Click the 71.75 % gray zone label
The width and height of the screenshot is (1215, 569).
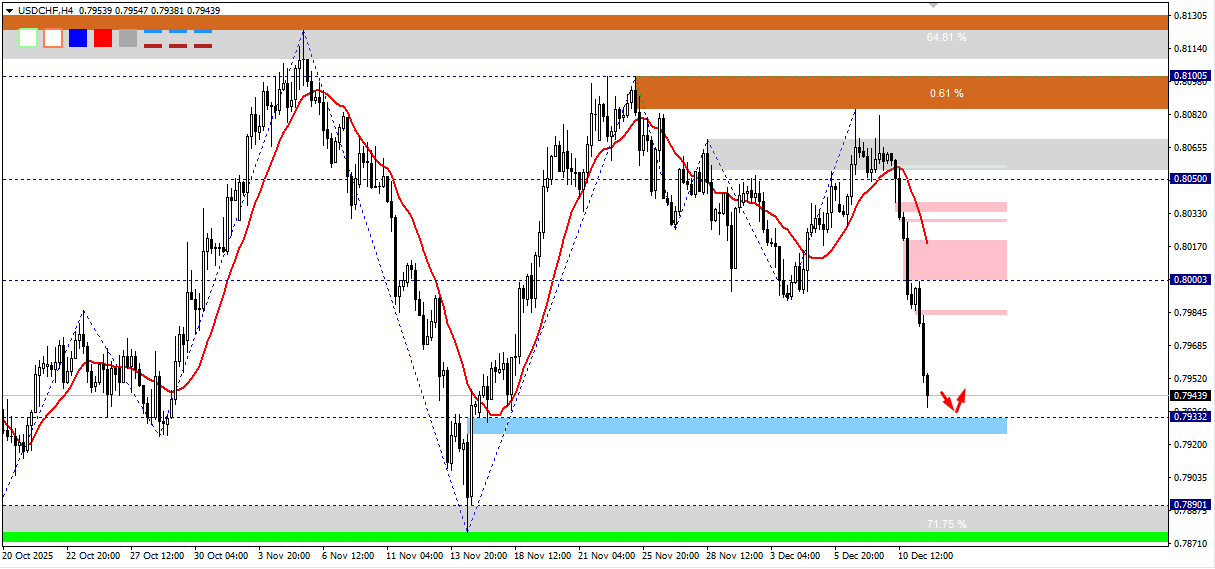click(947, 524)
